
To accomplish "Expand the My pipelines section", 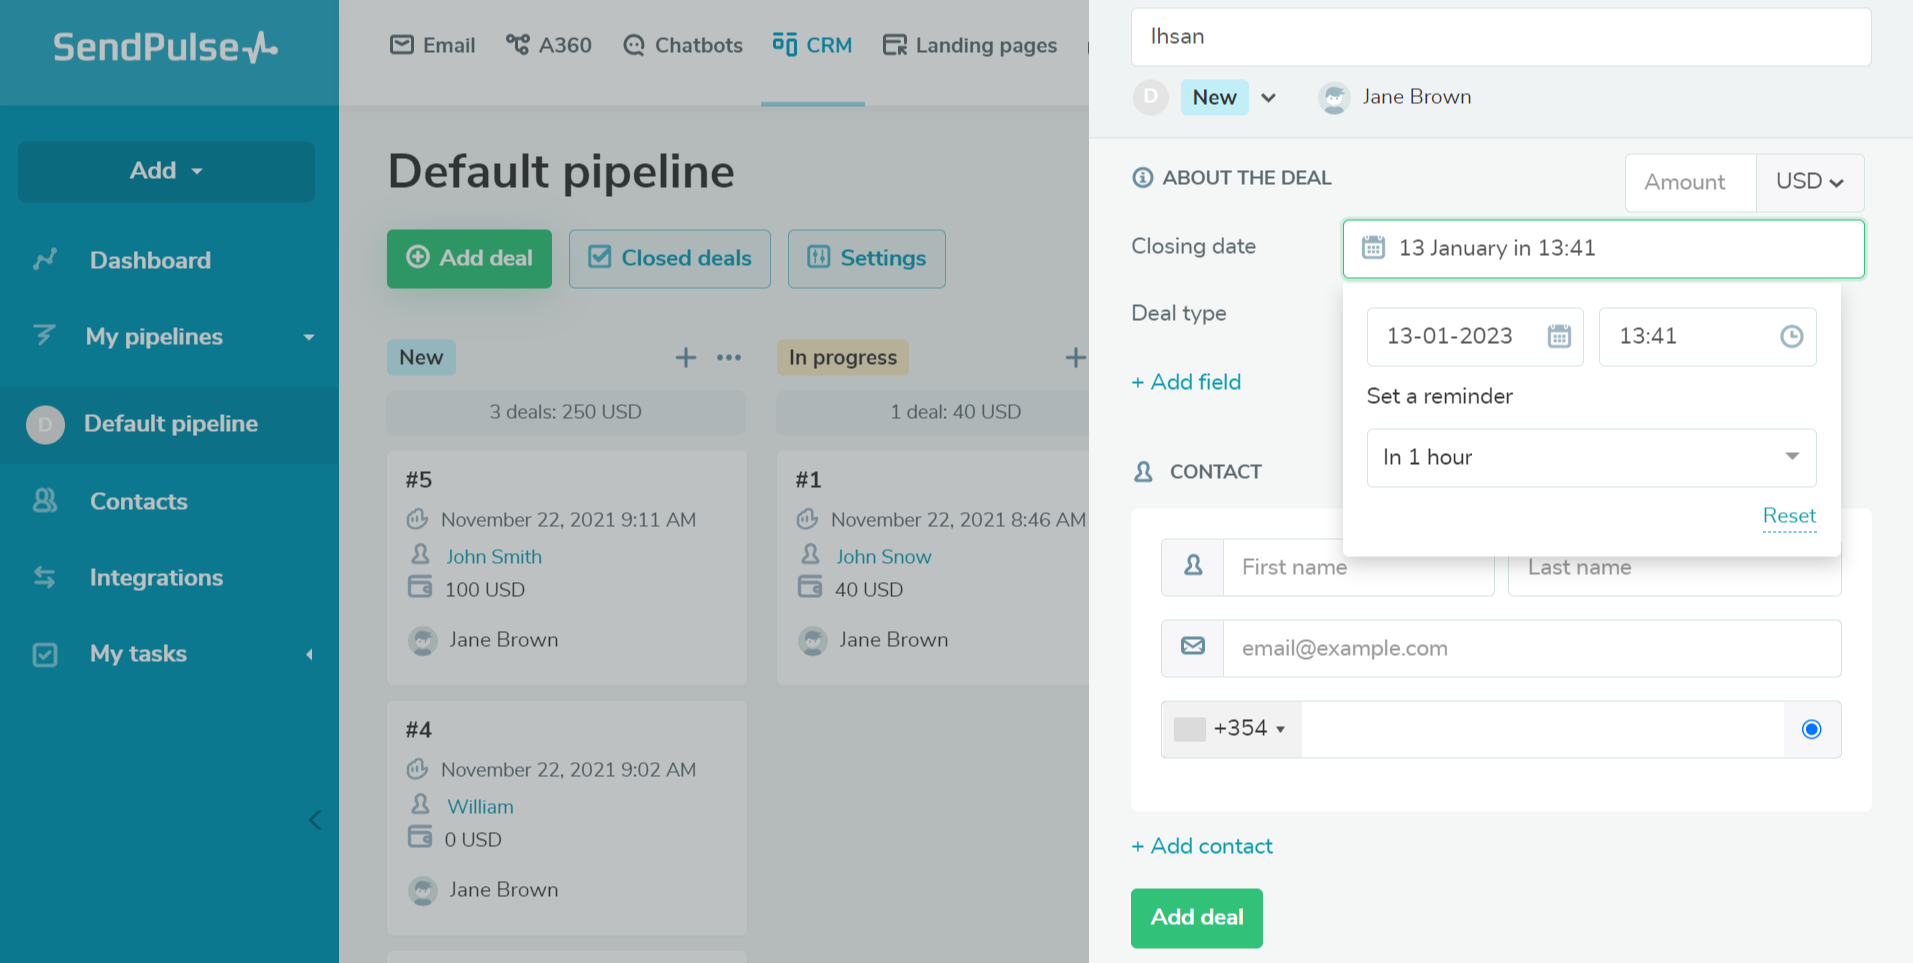I will tap(308, 337).
